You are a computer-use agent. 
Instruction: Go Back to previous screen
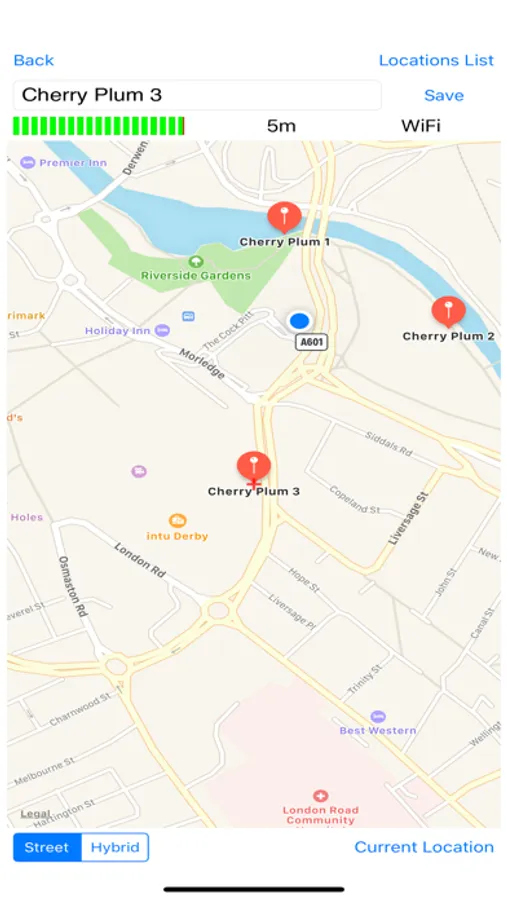pos(34,60)
